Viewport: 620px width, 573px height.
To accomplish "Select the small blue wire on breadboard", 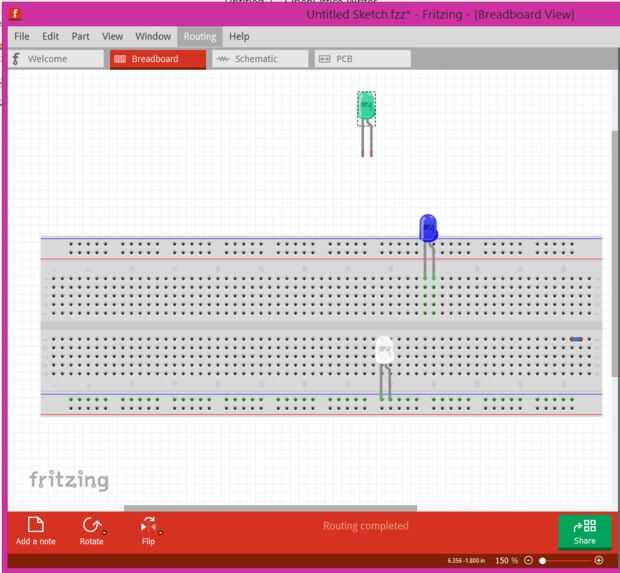I will coord(576,339).
